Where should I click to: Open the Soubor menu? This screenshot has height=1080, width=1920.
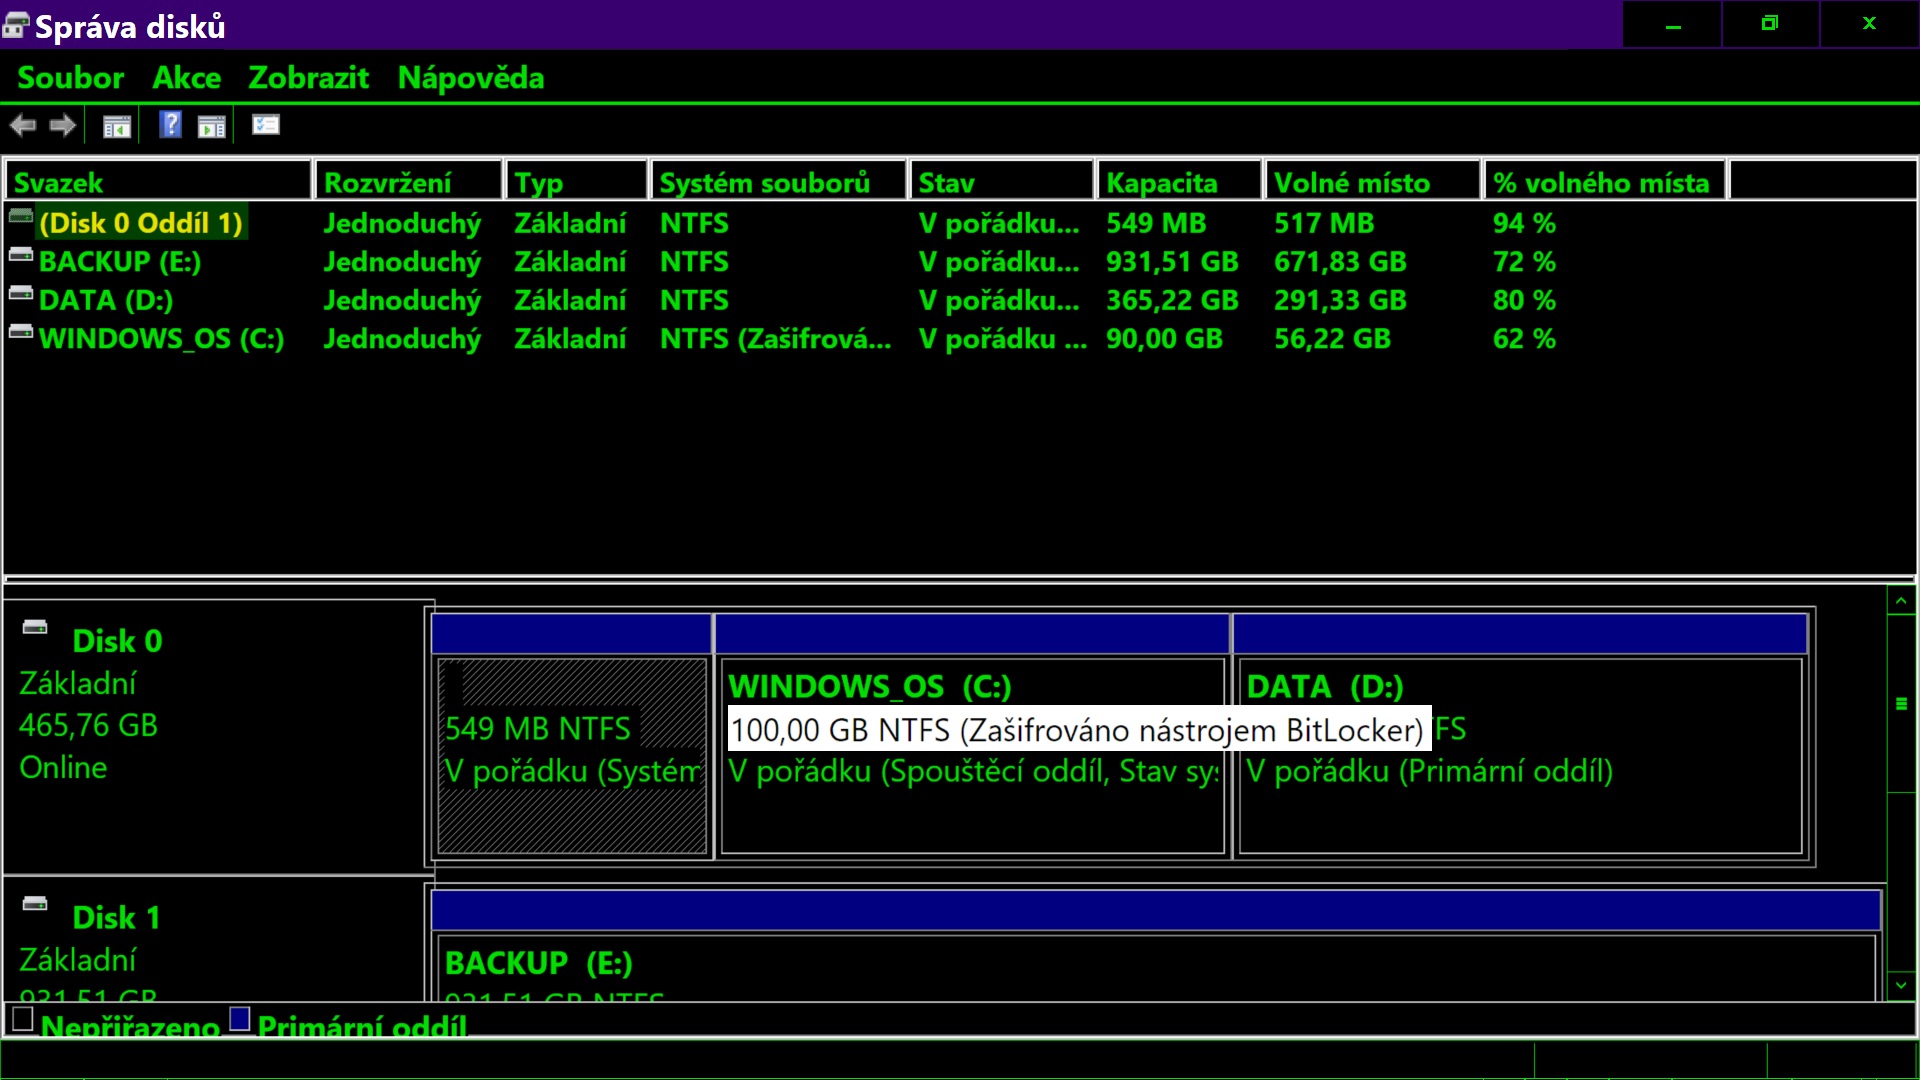click(x=70, y=78)
